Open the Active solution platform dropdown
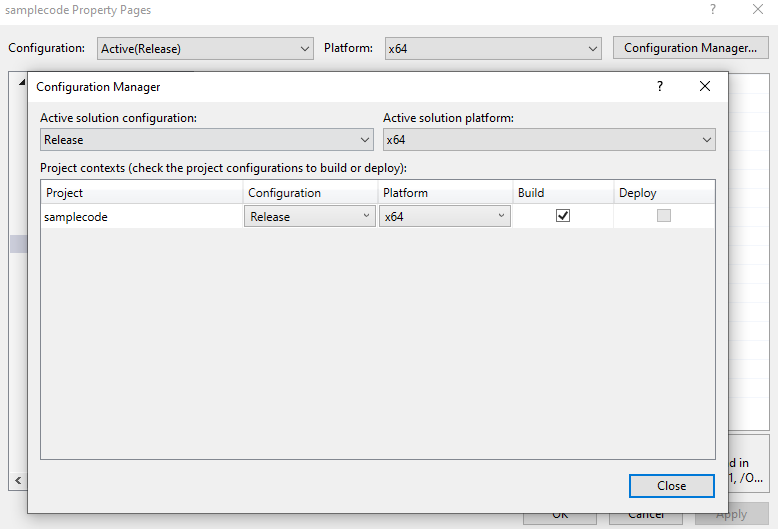This screenshot has width=778, height=529. [549, 140]
